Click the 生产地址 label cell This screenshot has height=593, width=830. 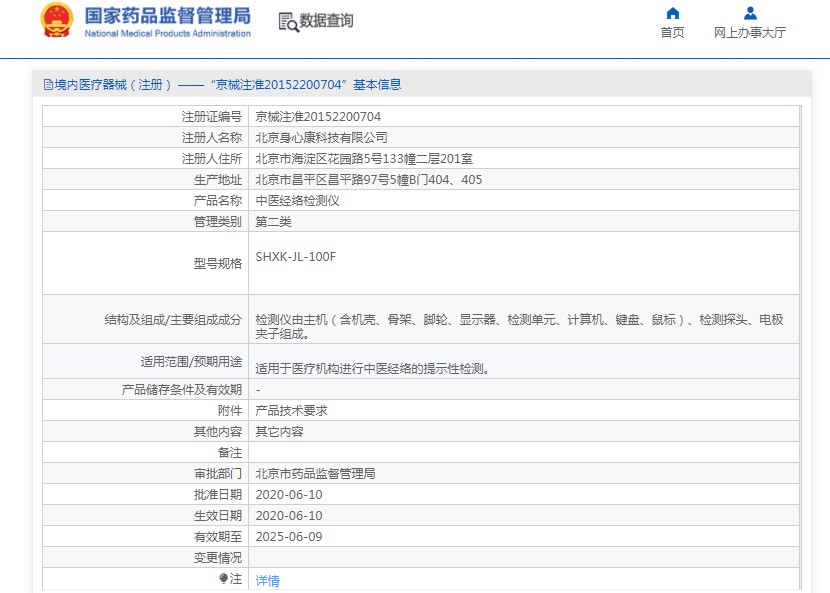click(x=146, y=179)
